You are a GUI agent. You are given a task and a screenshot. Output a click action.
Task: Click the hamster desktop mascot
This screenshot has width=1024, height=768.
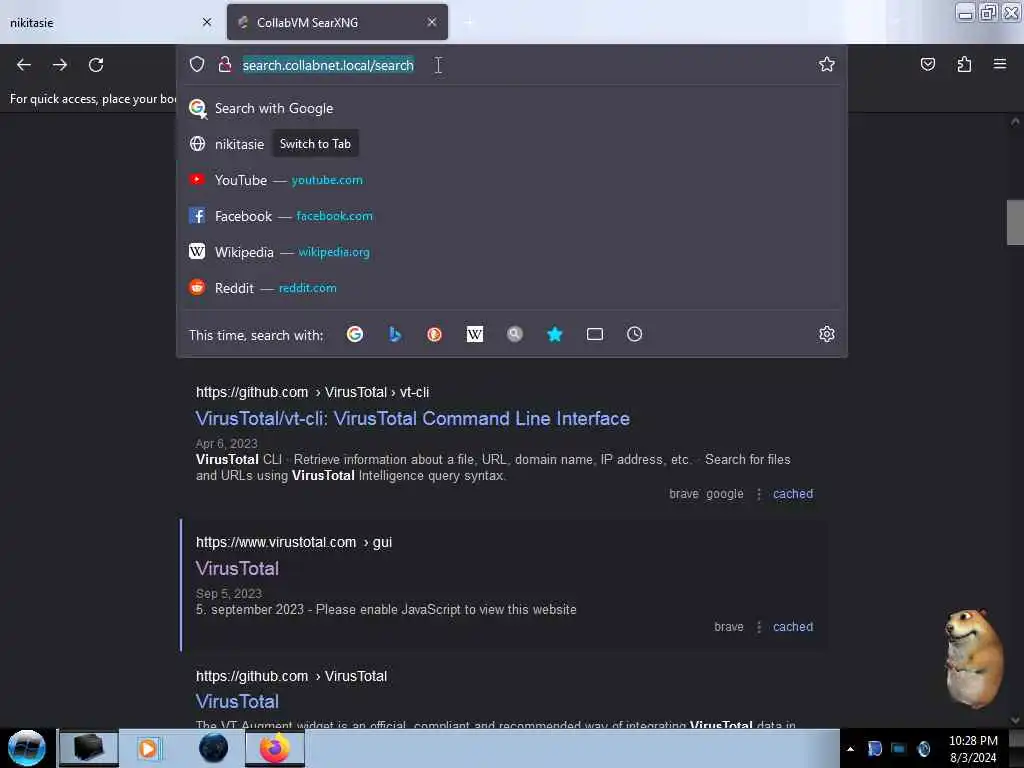click(x=973, y=658)
